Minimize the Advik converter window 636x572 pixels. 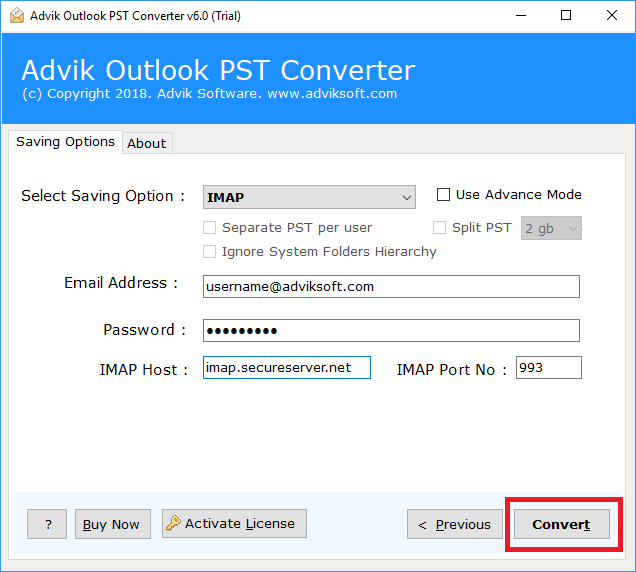click(x=521, y=15)
